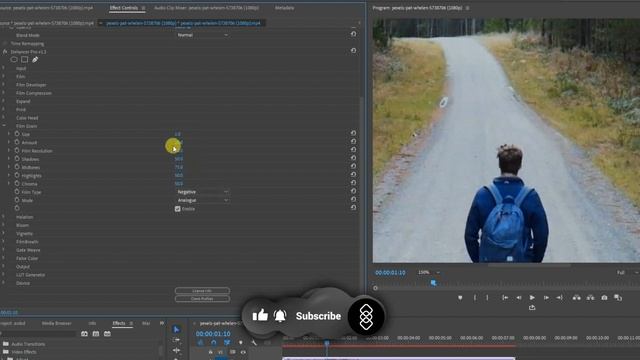Switch to the Media Browser tab
This screenshot has height=360, width=640.
[56, 323]
